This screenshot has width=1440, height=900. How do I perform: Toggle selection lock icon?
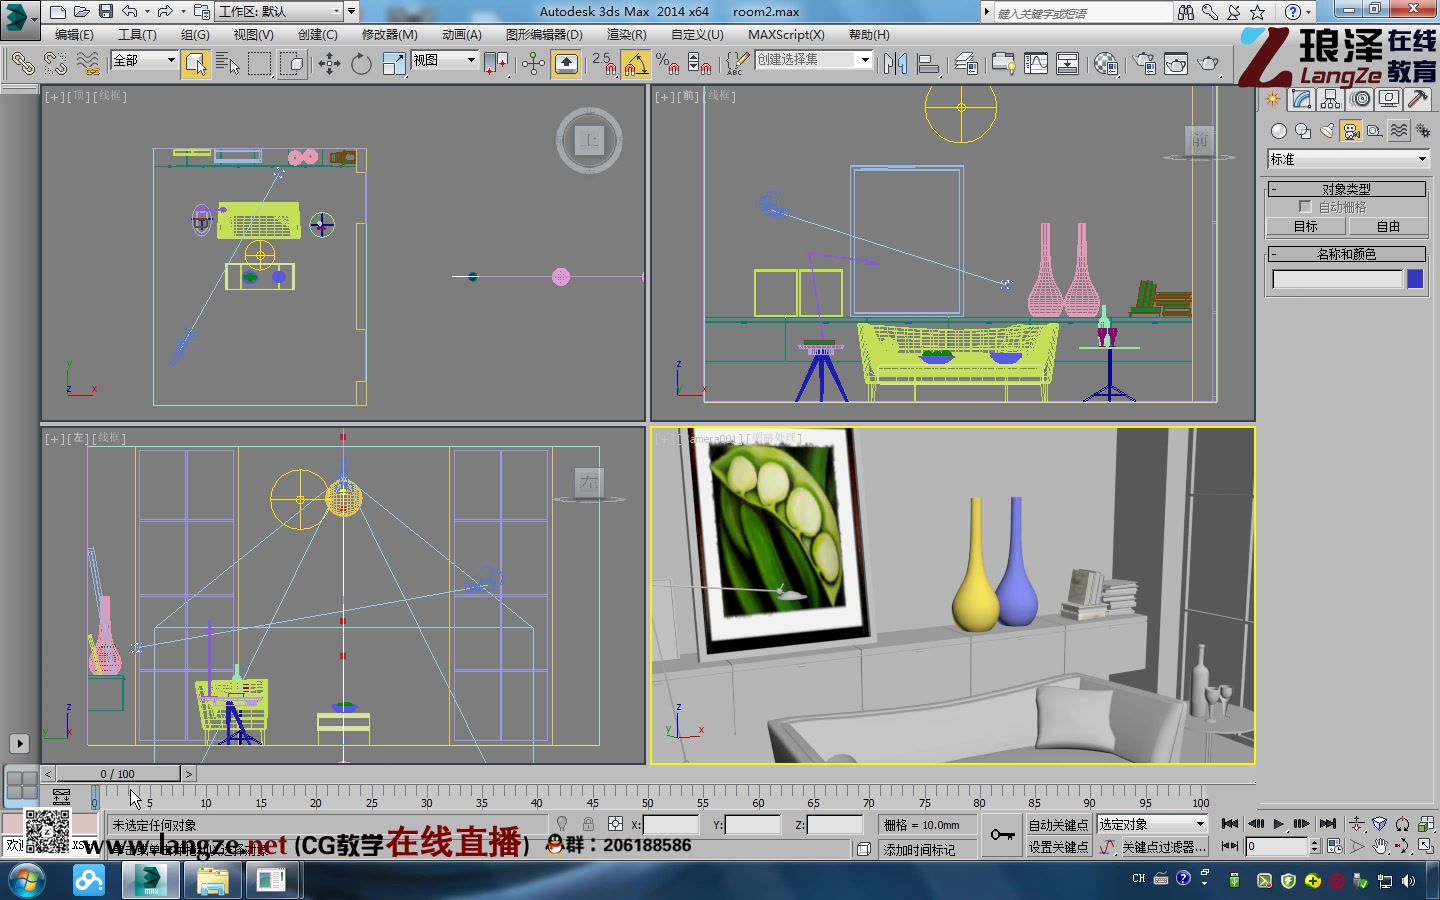pyautogui.click(x=588, y=824)
